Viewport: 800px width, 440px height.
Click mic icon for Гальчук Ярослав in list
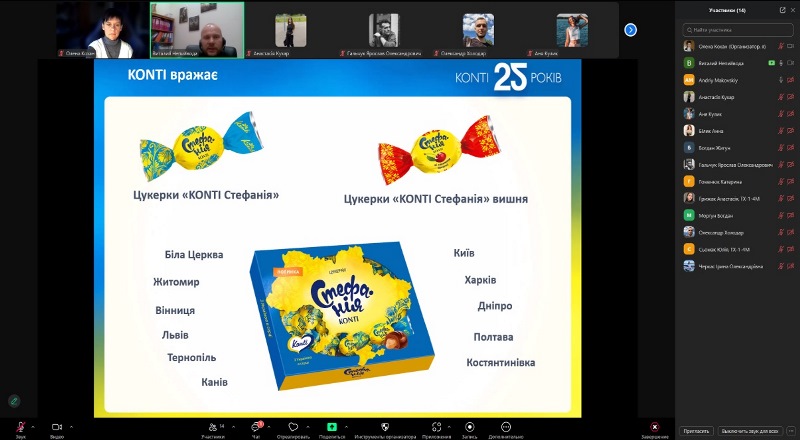(781, 164)
